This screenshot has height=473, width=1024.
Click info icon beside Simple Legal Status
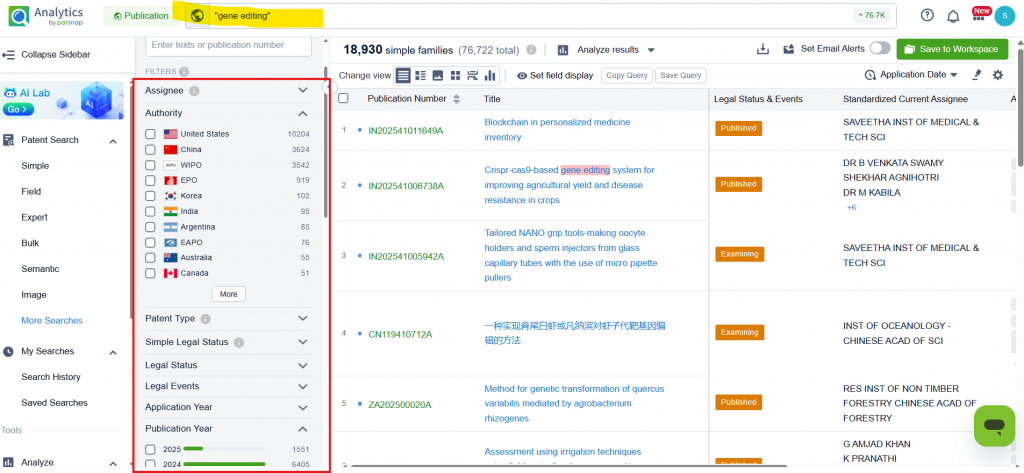[239, 342]
